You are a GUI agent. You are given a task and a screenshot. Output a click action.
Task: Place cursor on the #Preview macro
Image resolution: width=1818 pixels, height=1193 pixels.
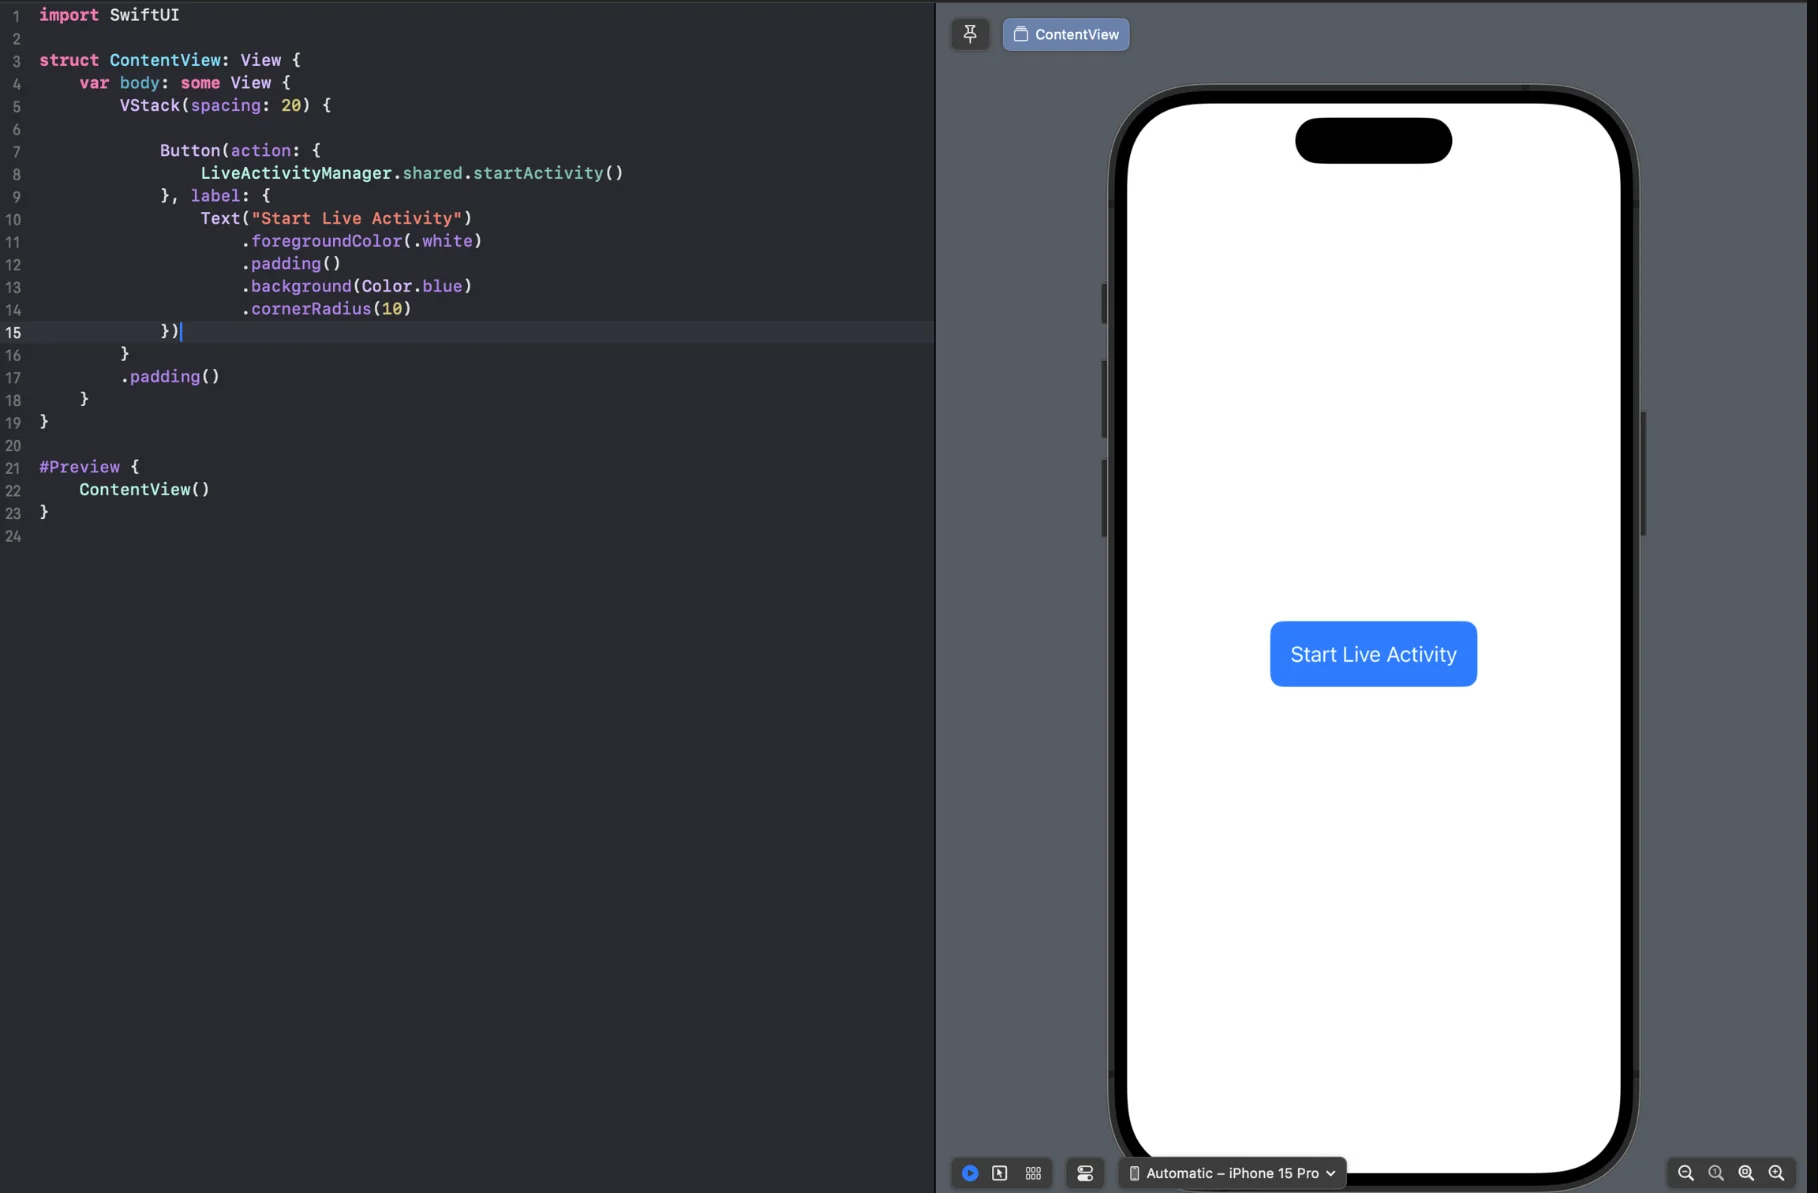click(x=80, y=467)
